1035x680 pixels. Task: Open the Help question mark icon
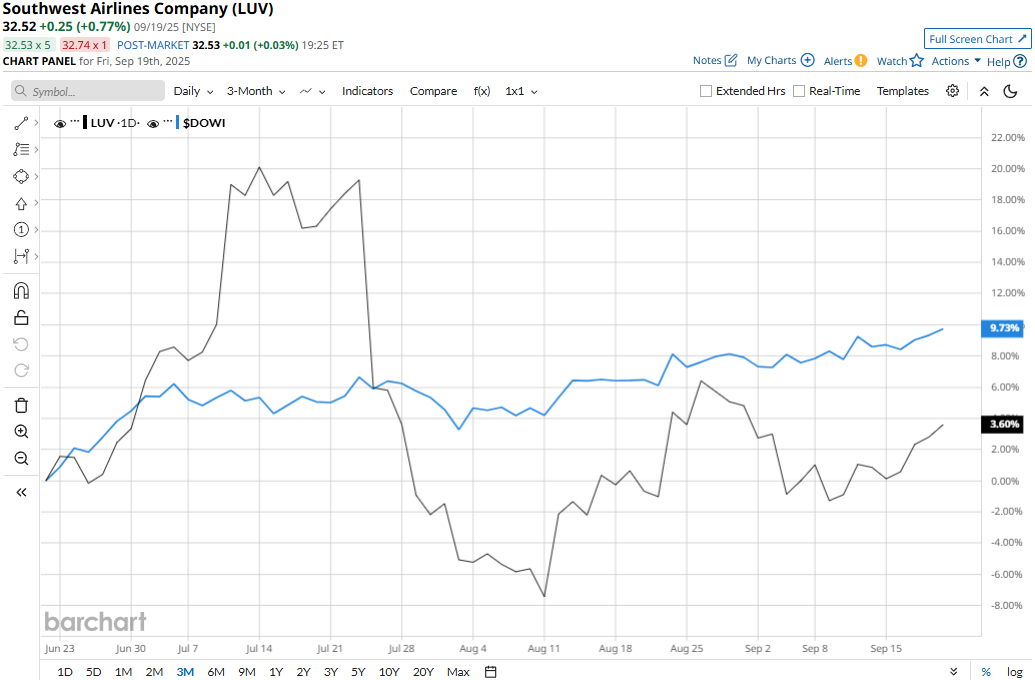[1020, 61]
